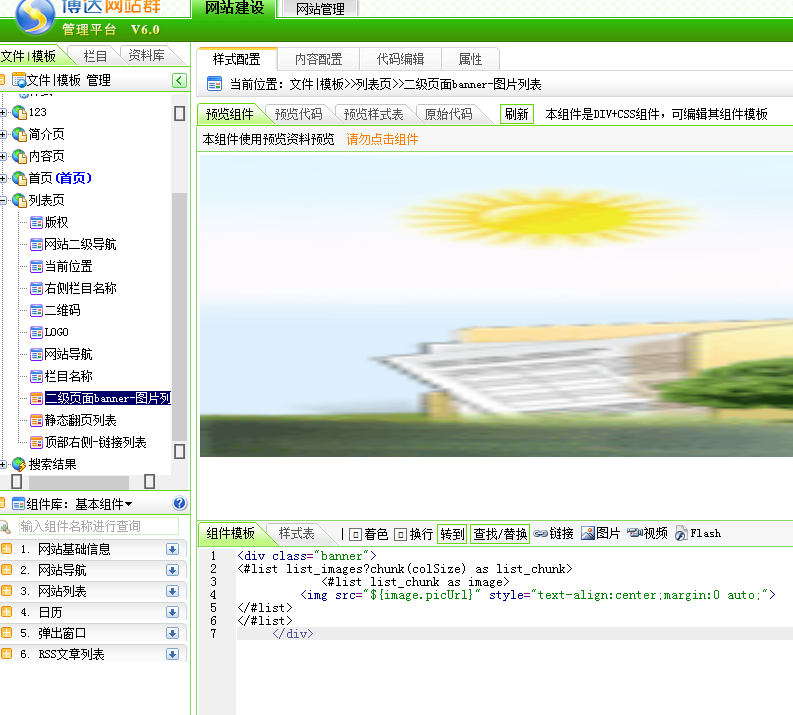Click the 二维码 component in tree
The height and width of the screenshot is (715, 793).
tap(62, 310)
